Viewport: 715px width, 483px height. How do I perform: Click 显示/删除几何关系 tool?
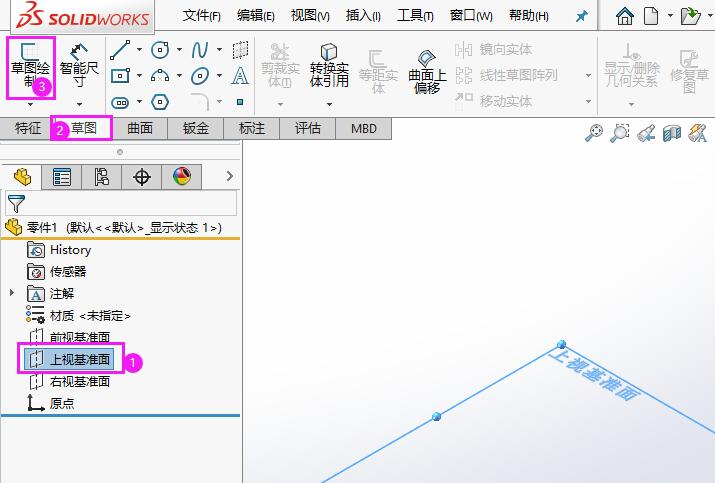click(x=632, y=66)
